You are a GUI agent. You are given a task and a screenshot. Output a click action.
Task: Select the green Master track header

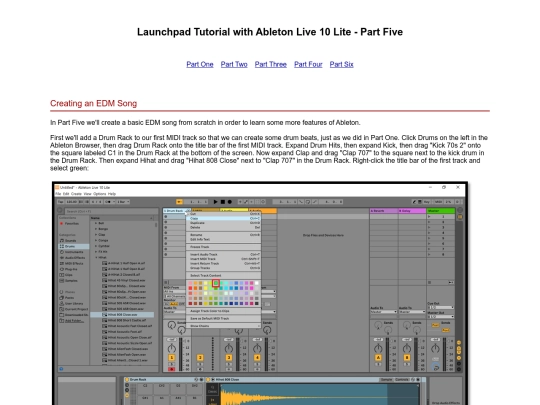(441, 210)
